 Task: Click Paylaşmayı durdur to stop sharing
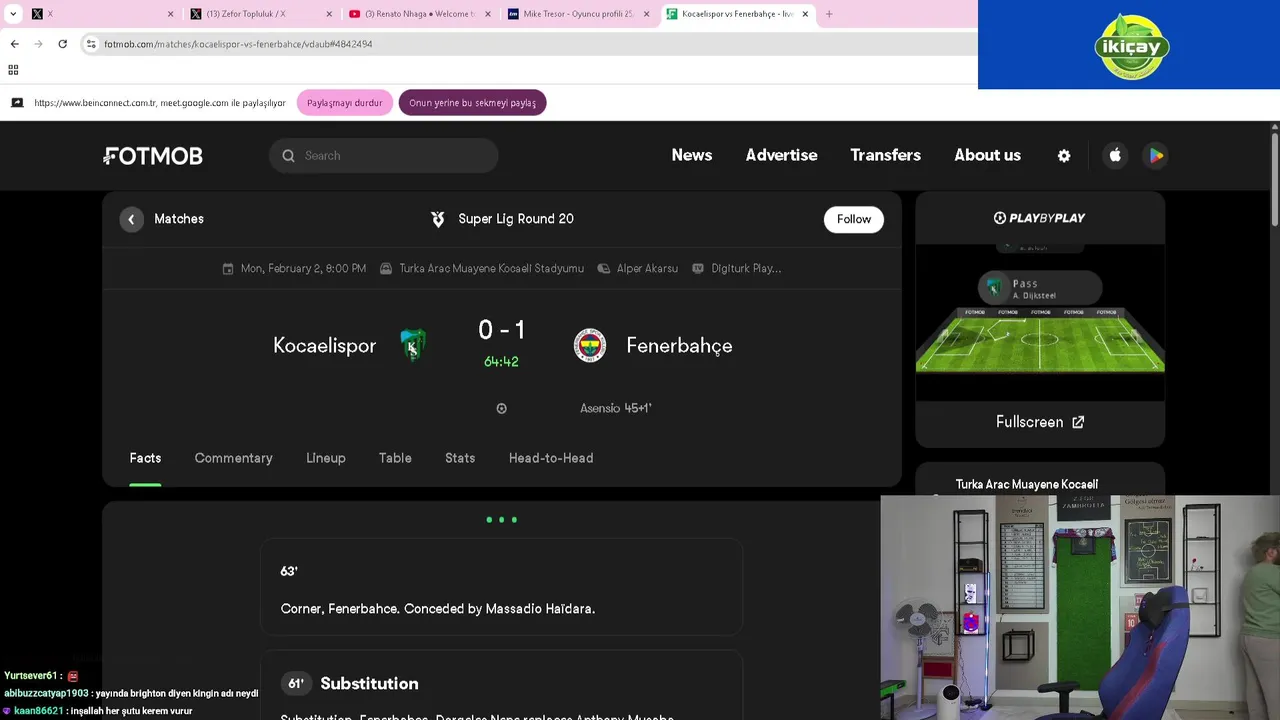click(344, 103)
